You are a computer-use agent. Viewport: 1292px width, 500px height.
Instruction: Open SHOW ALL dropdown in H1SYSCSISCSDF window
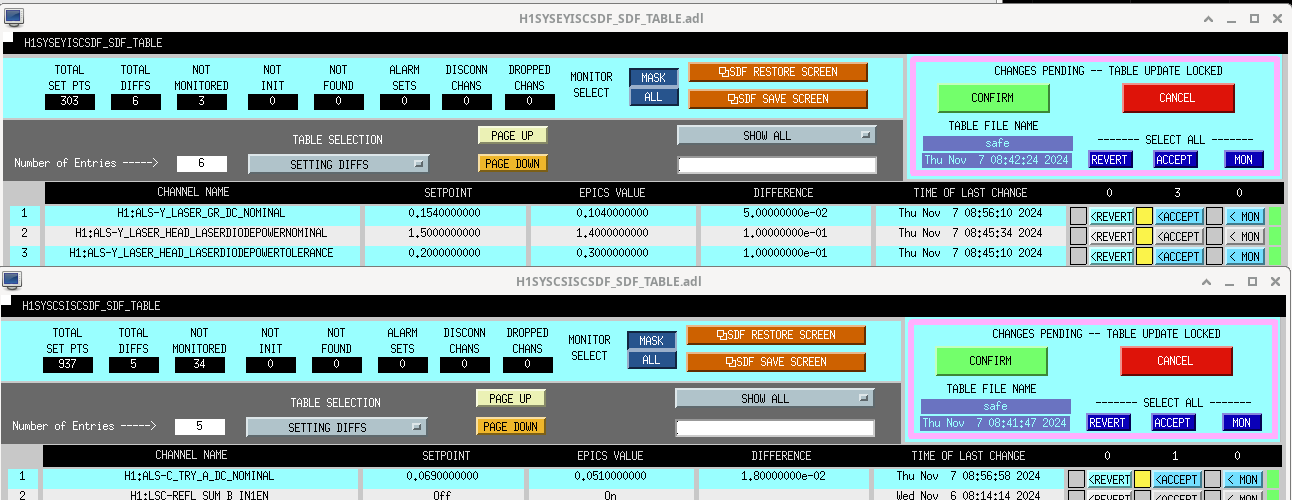(x=774, y=398)
